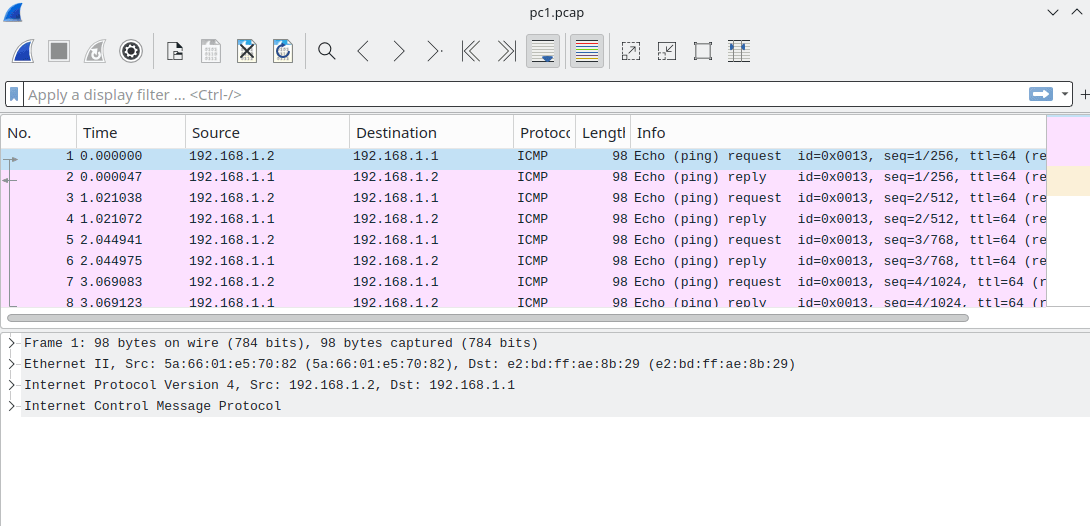Start a new packet capture

pos(23,51)
